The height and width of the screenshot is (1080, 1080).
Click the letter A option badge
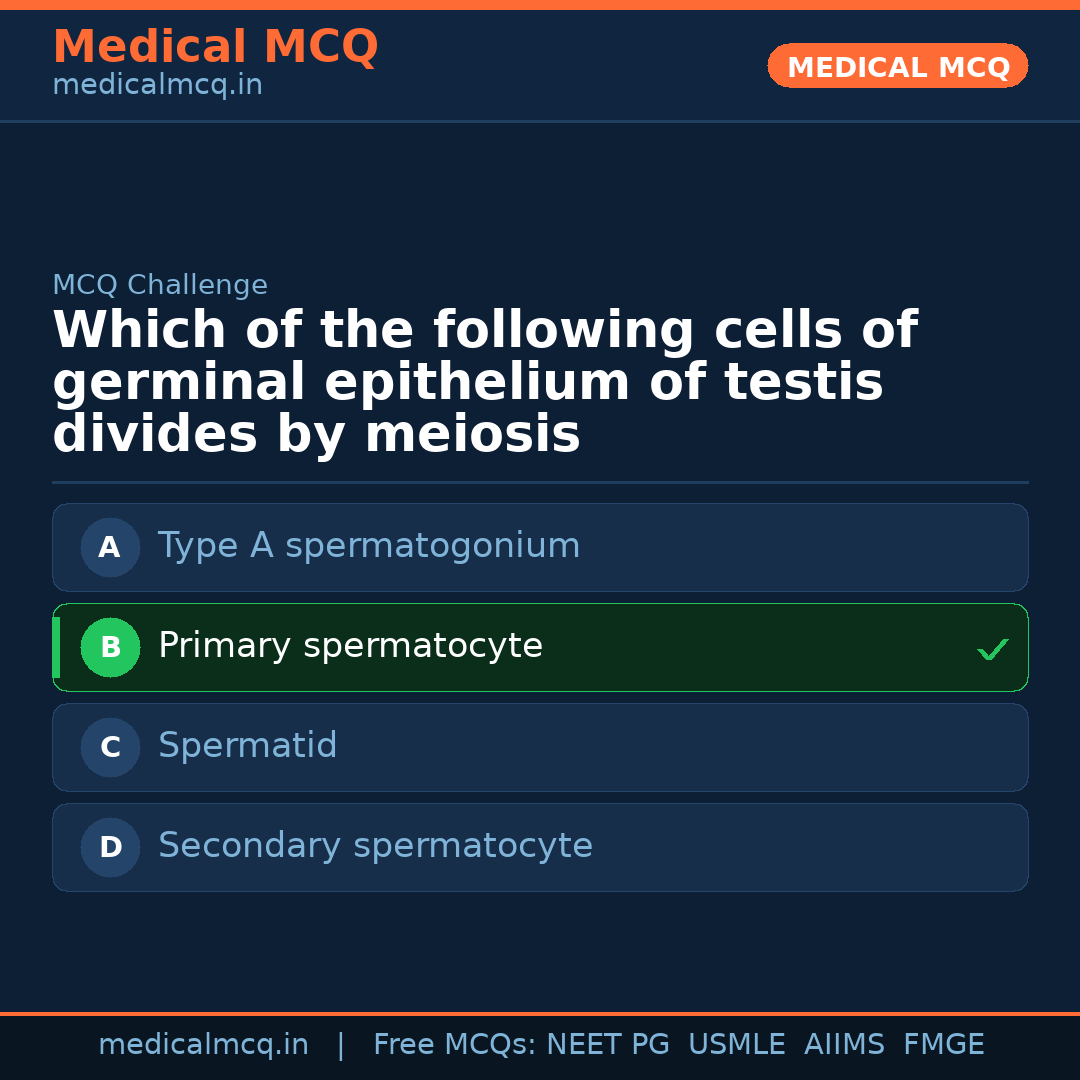pyautogui.click(x=110, y=547)
